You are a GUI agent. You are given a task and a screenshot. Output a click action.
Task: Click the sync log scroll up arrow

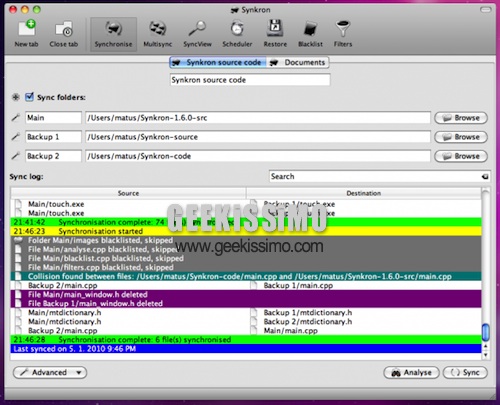pyautogui.click(x=486, y=347)
